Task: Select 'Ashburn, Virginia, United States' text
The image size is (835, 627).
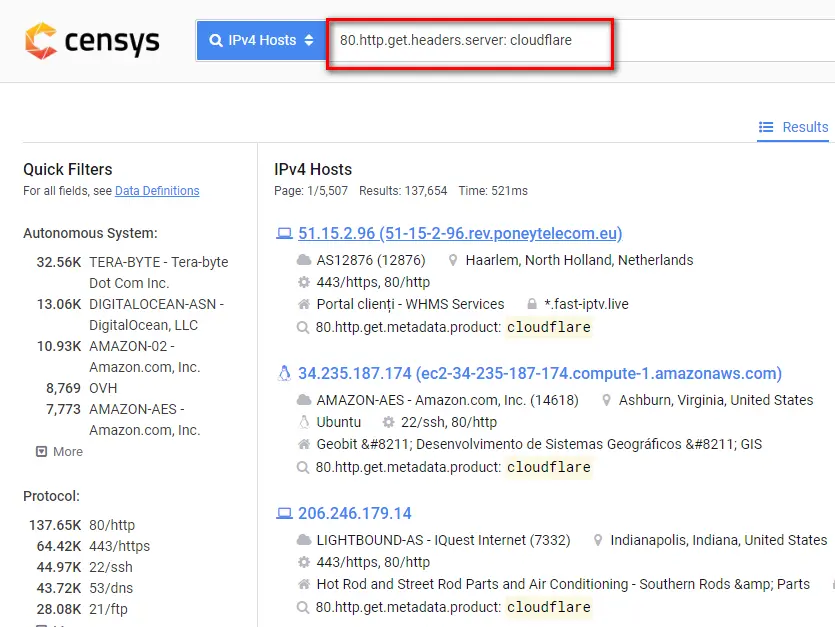Action: pos(716,400)
